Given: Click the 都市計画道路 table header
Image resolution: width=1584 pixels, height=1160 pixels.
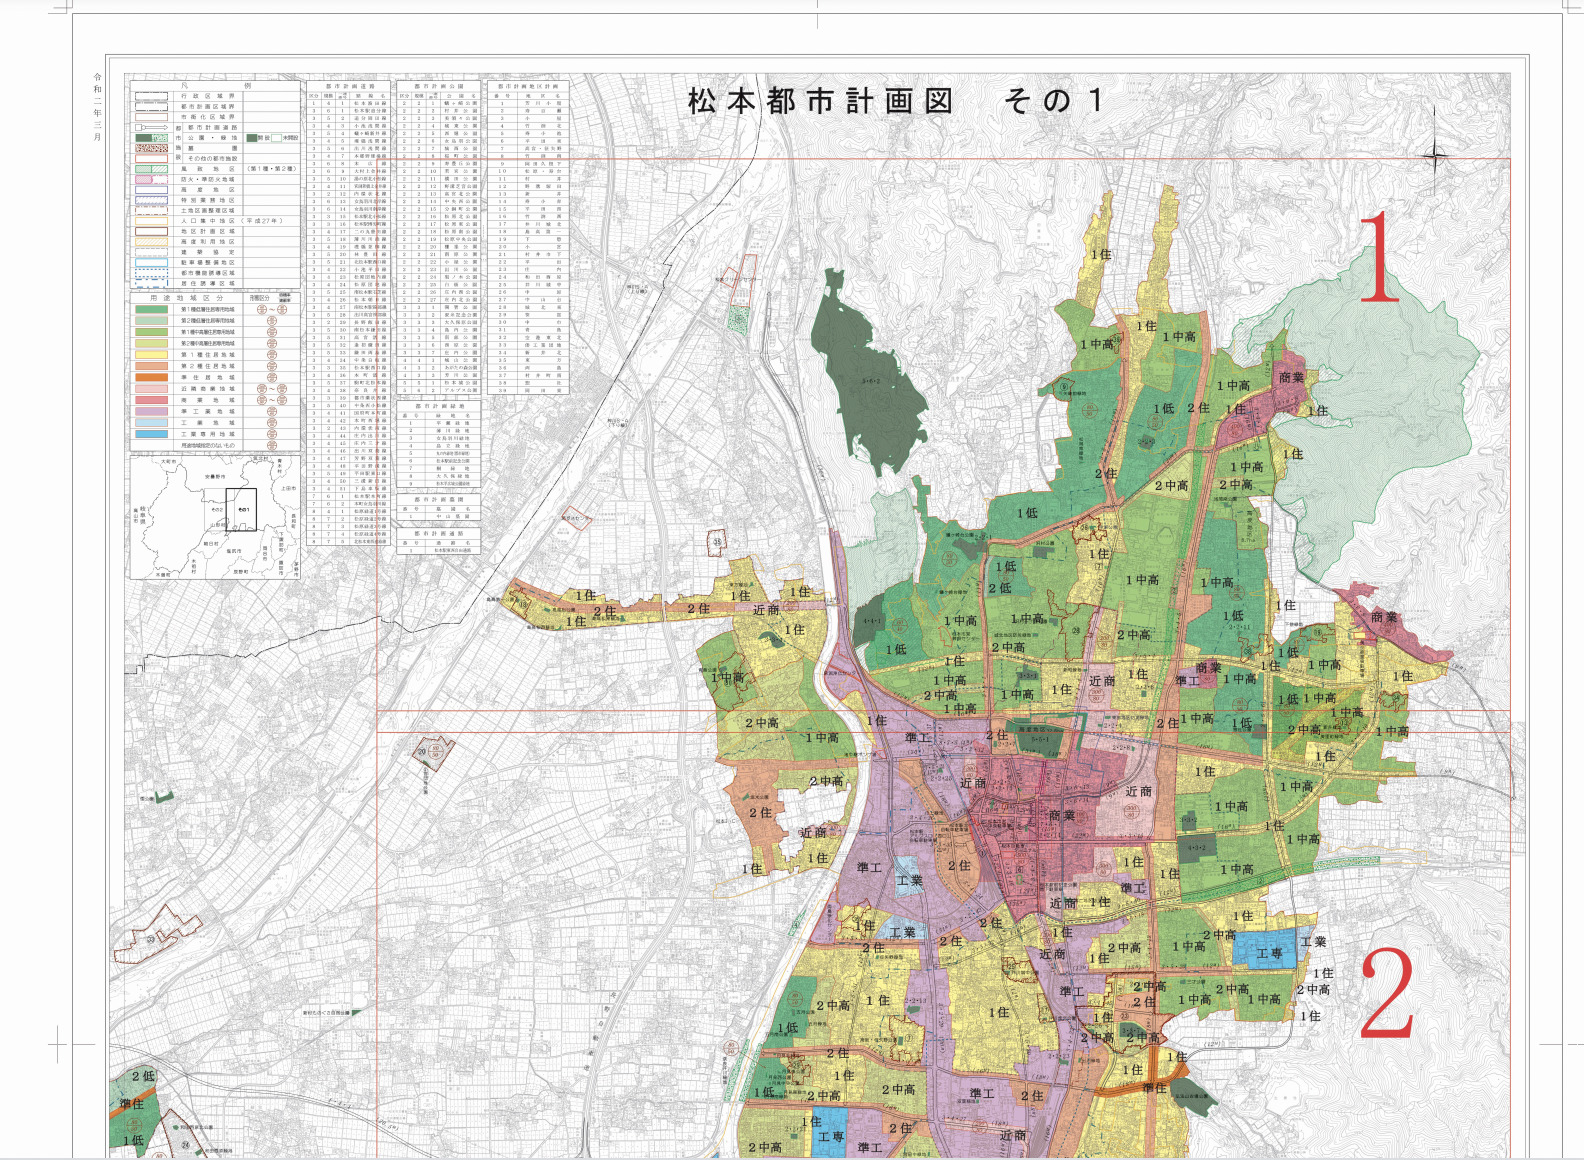Looking at the screenshot, I should click(349, 87).
